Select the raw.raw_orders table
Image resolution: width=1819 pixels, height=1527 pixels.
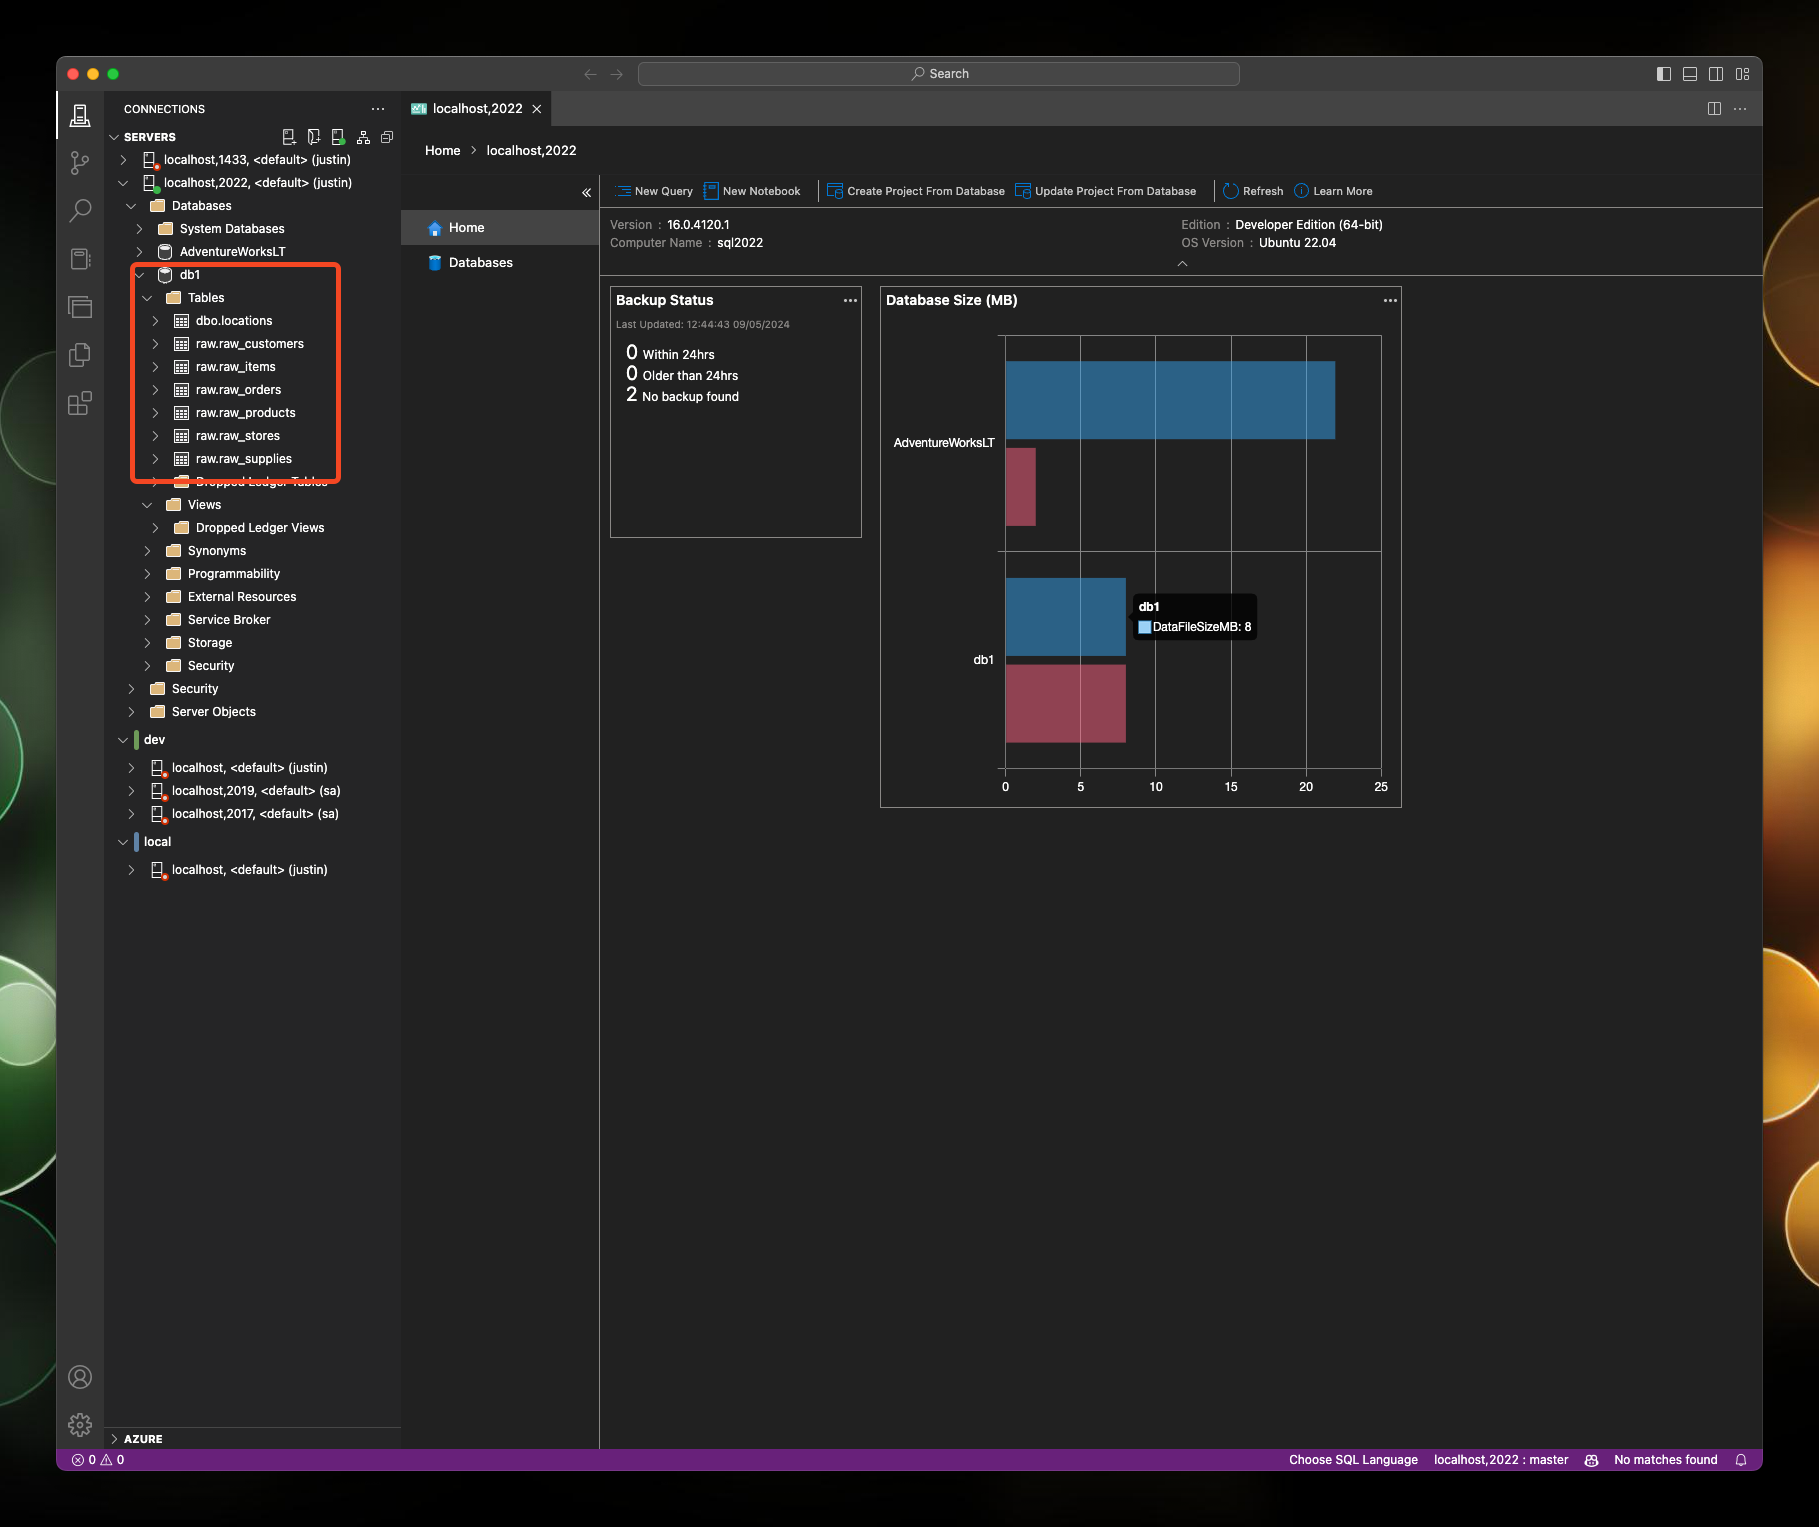pos(238,390)
